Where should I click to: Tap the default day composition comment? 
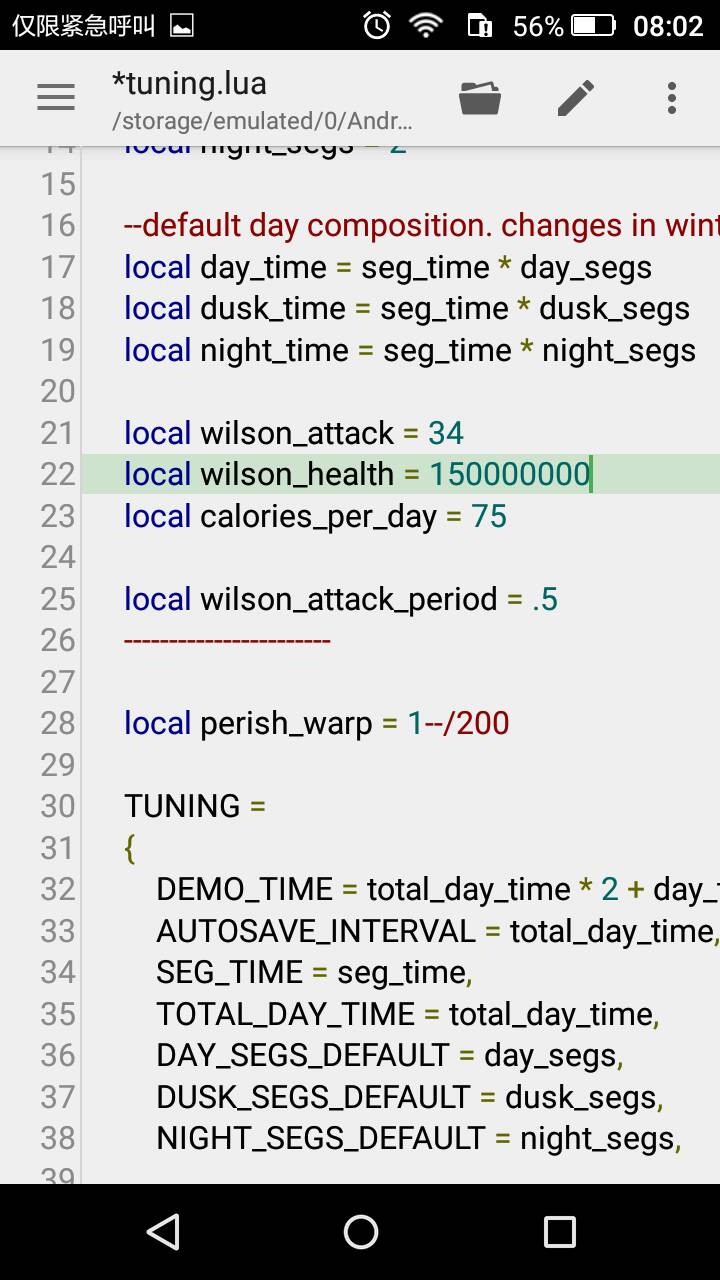[x=420, y=226]
